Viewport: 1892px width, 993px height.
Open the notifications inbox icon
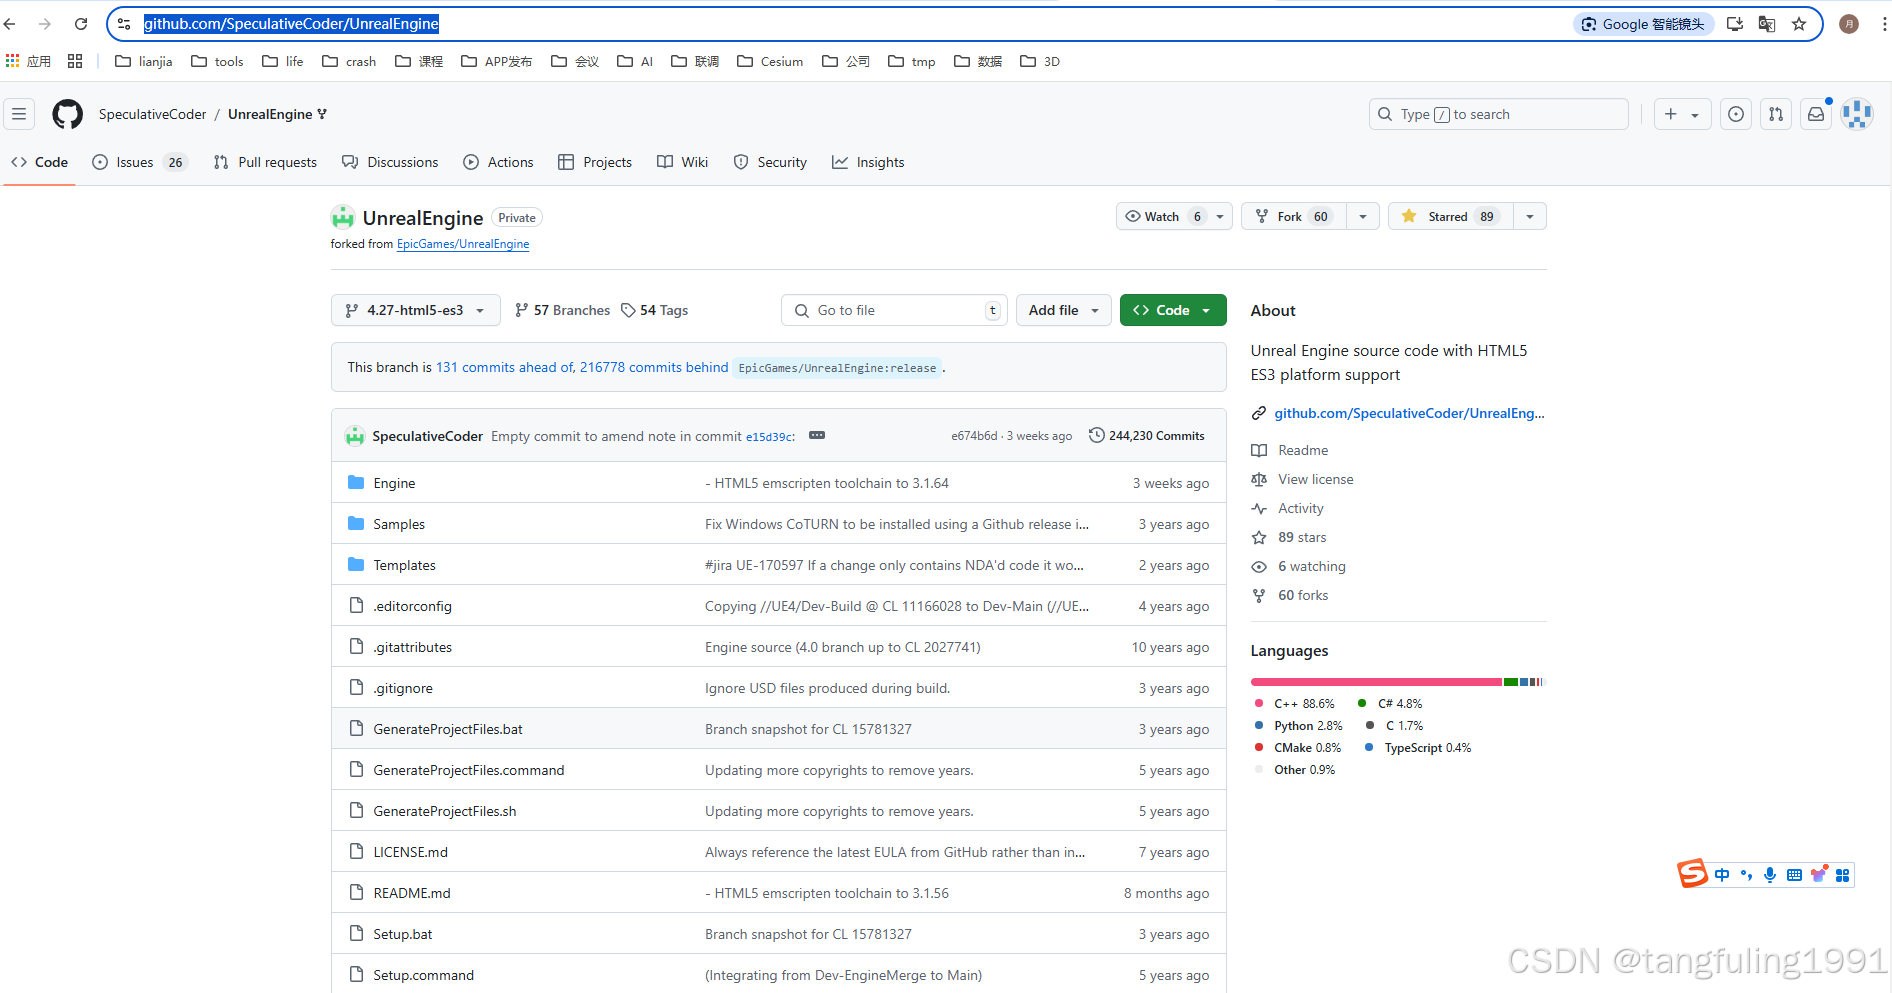(1816, 114)
